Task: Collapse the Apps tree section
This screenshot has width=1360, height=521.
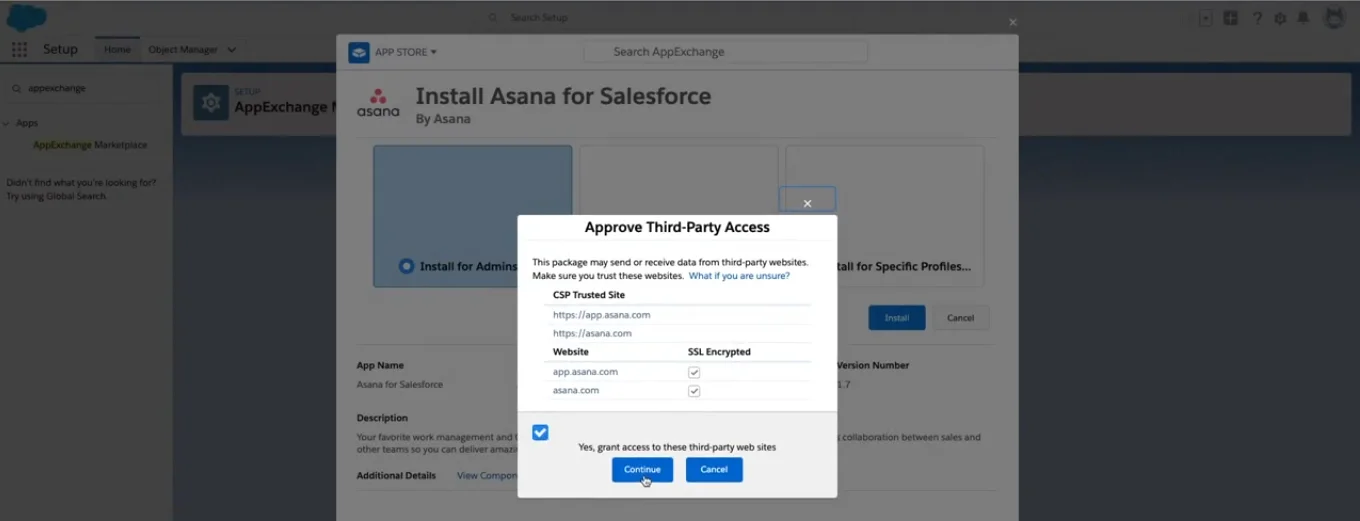Action: point(8,123)
